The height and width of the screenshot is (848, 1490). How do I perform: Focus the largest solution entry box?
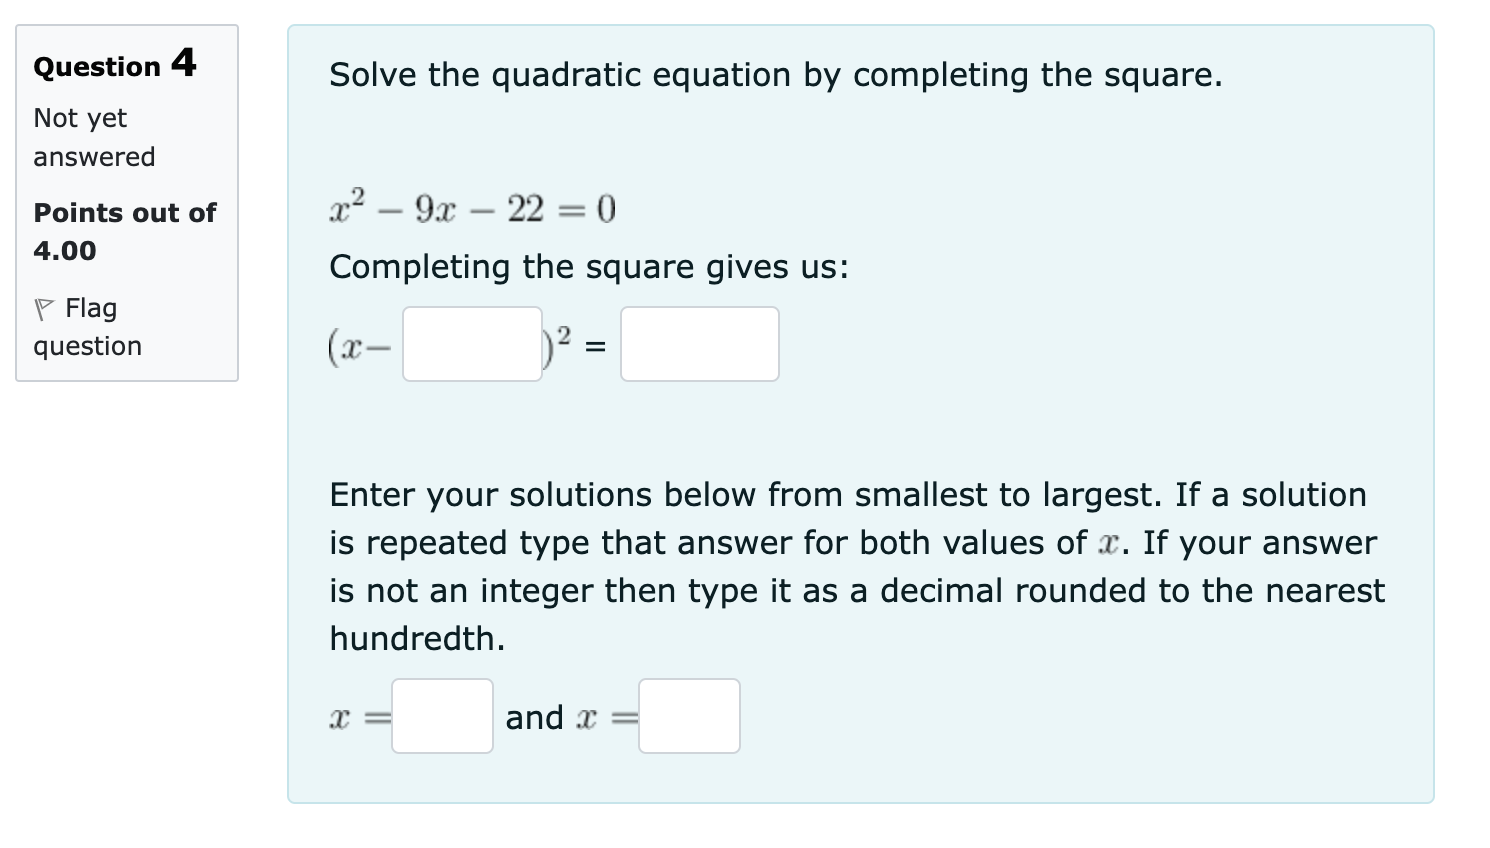point(689,716)
